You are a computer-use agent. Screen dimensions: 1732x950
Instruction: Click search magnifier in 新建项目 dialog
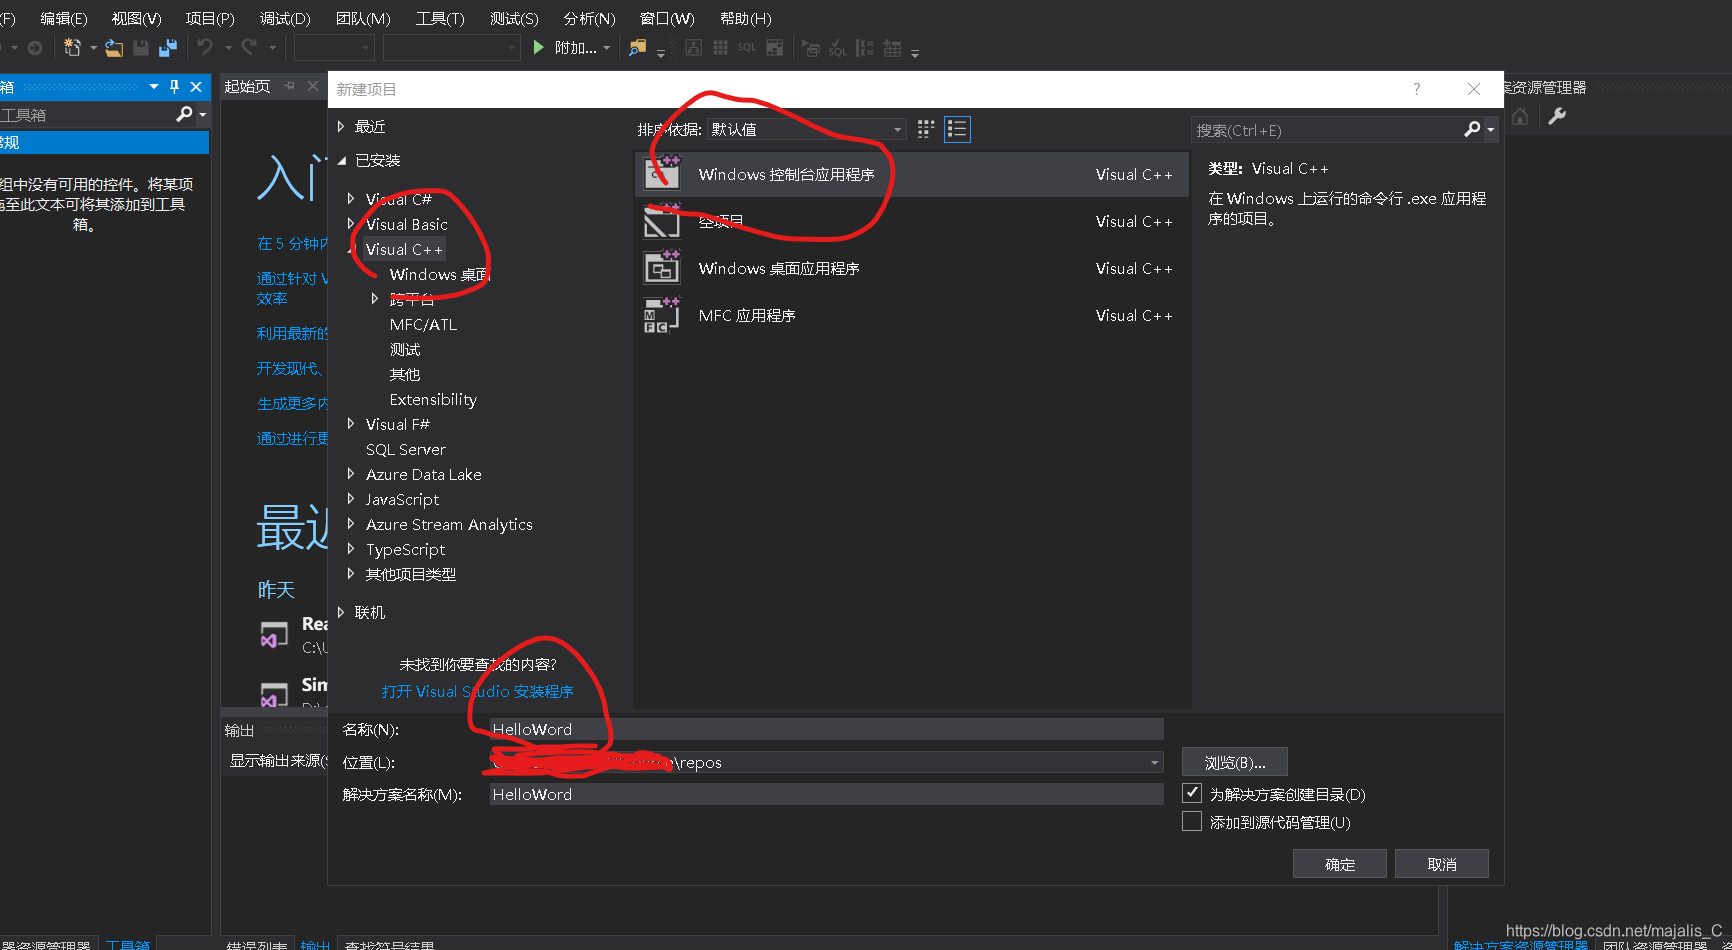click(x=1472, y=129)
